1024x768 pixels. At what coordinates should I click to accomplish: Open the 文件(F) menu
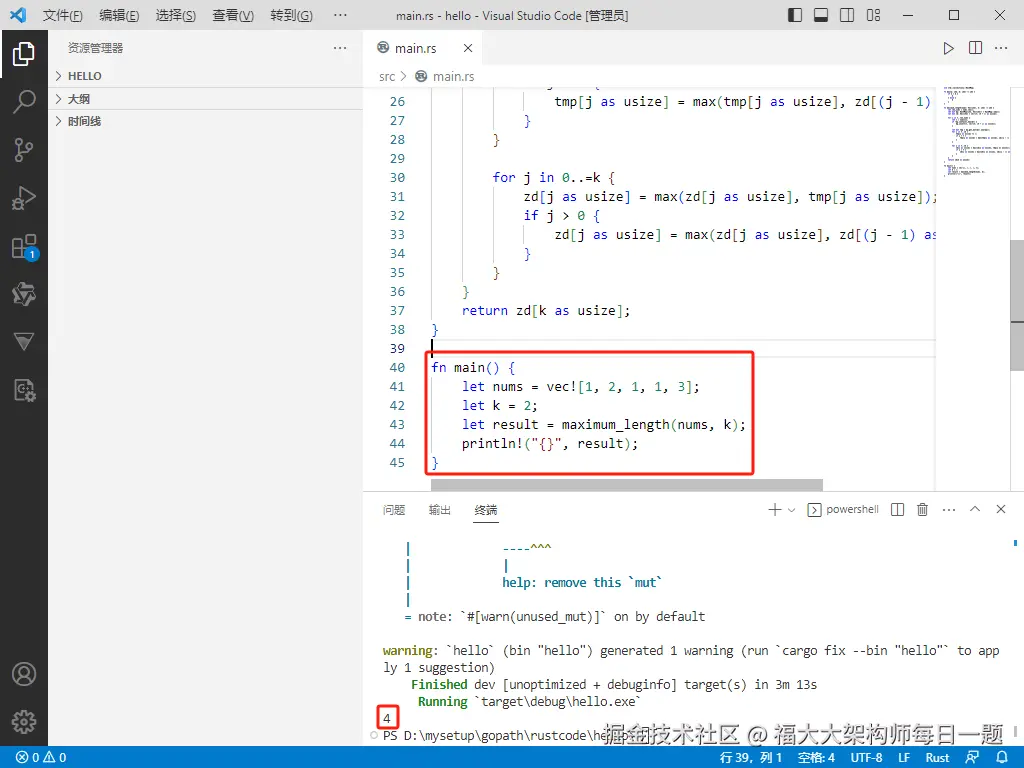[x=63, y=15]
